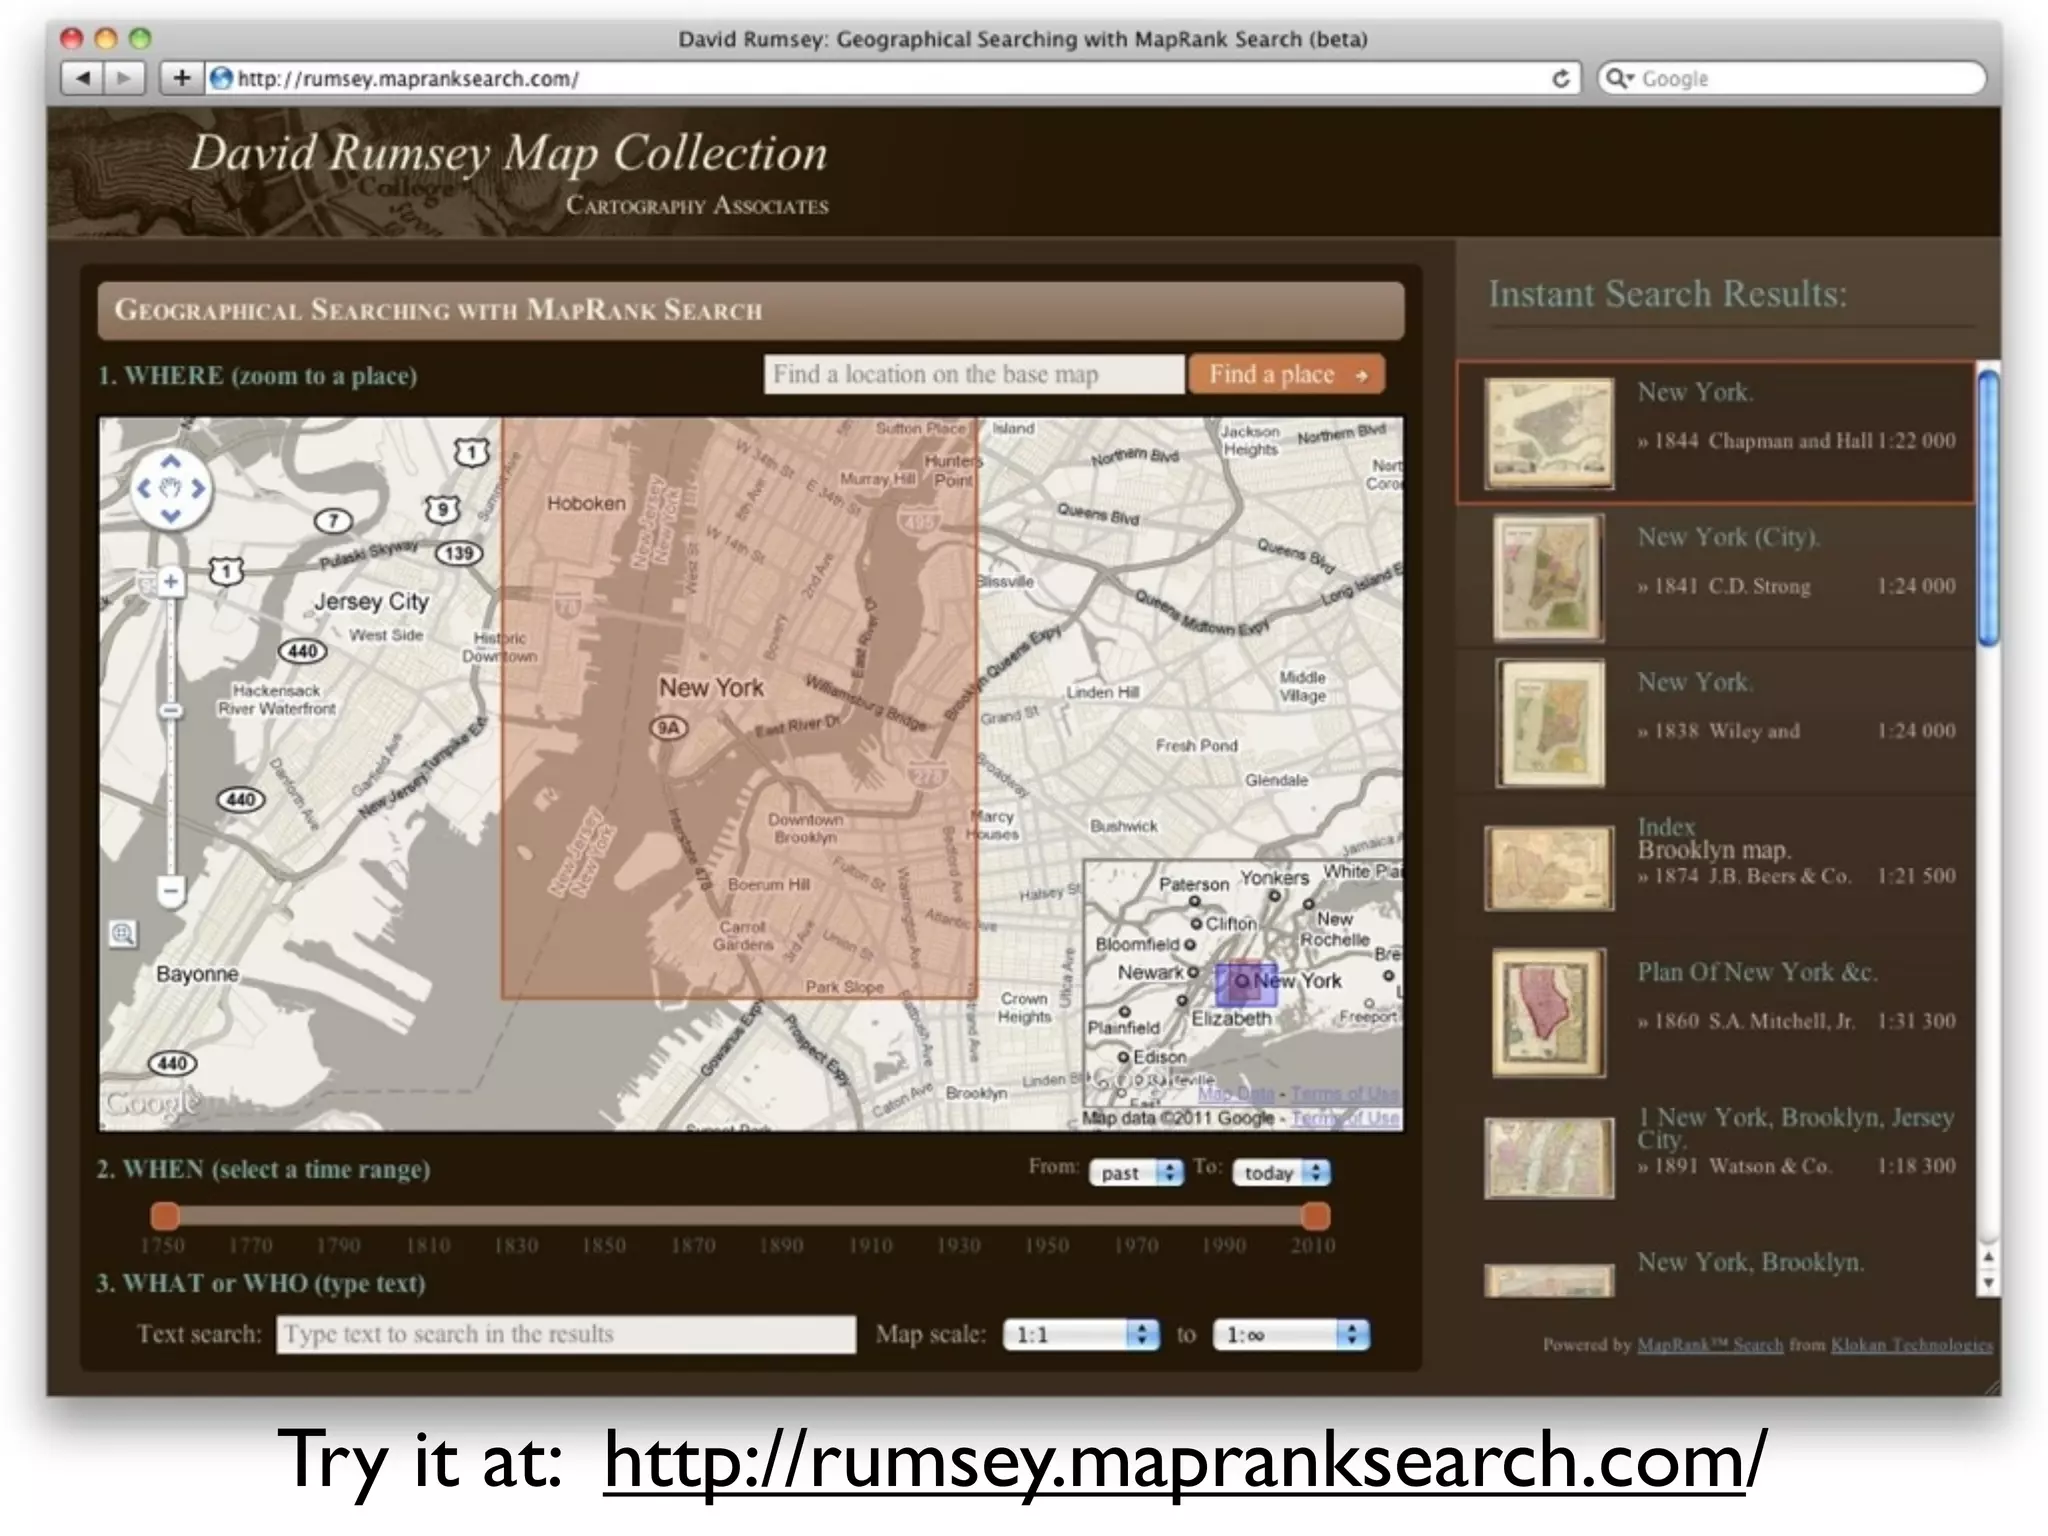2048x1536 pixels.
Task: Open the Plan Of New York &c. result
Action: [x=1757, y=972]
